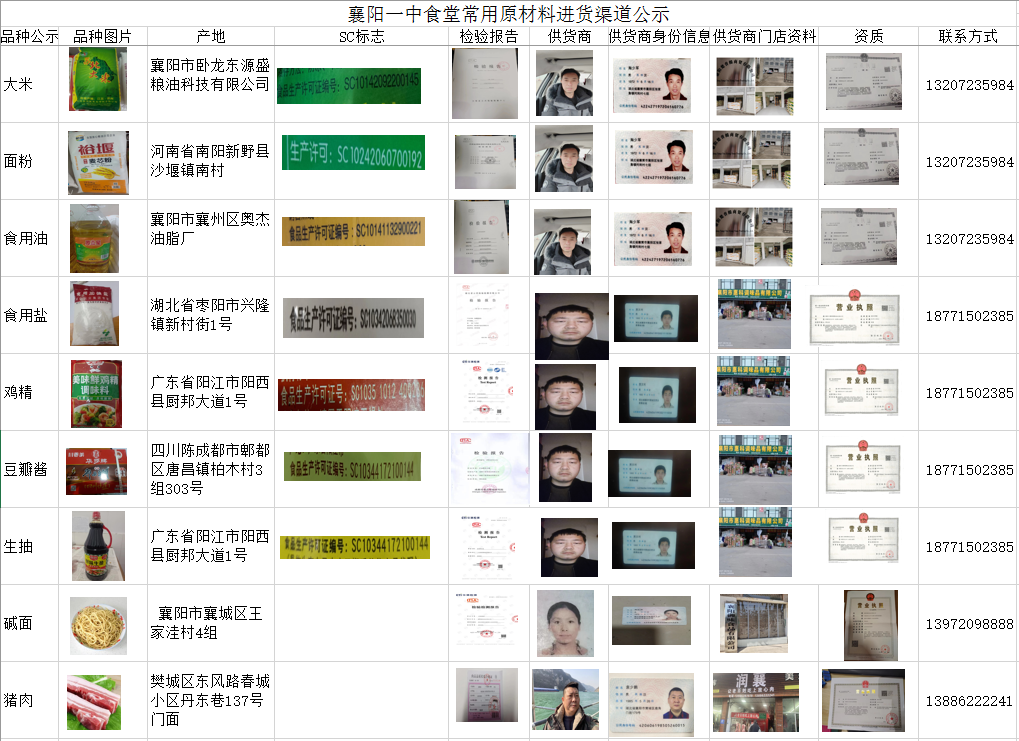Image resolution: width=1019 pixels, height=741 pixels.
Task: Click the soy sauce bottle image in 生抽 row
Action: coord(98,546)
